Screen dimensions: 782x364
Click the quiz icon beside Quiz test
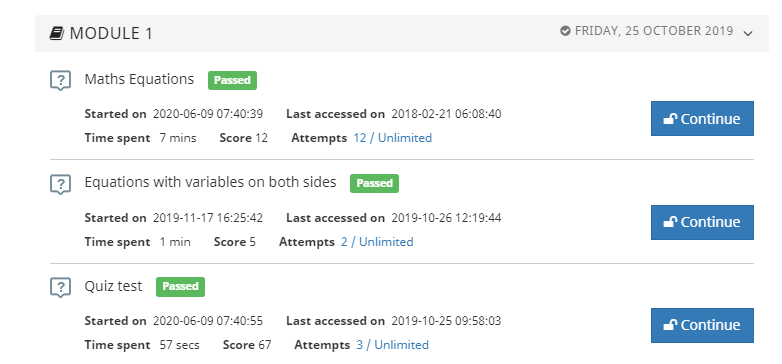tap(60, 288)
